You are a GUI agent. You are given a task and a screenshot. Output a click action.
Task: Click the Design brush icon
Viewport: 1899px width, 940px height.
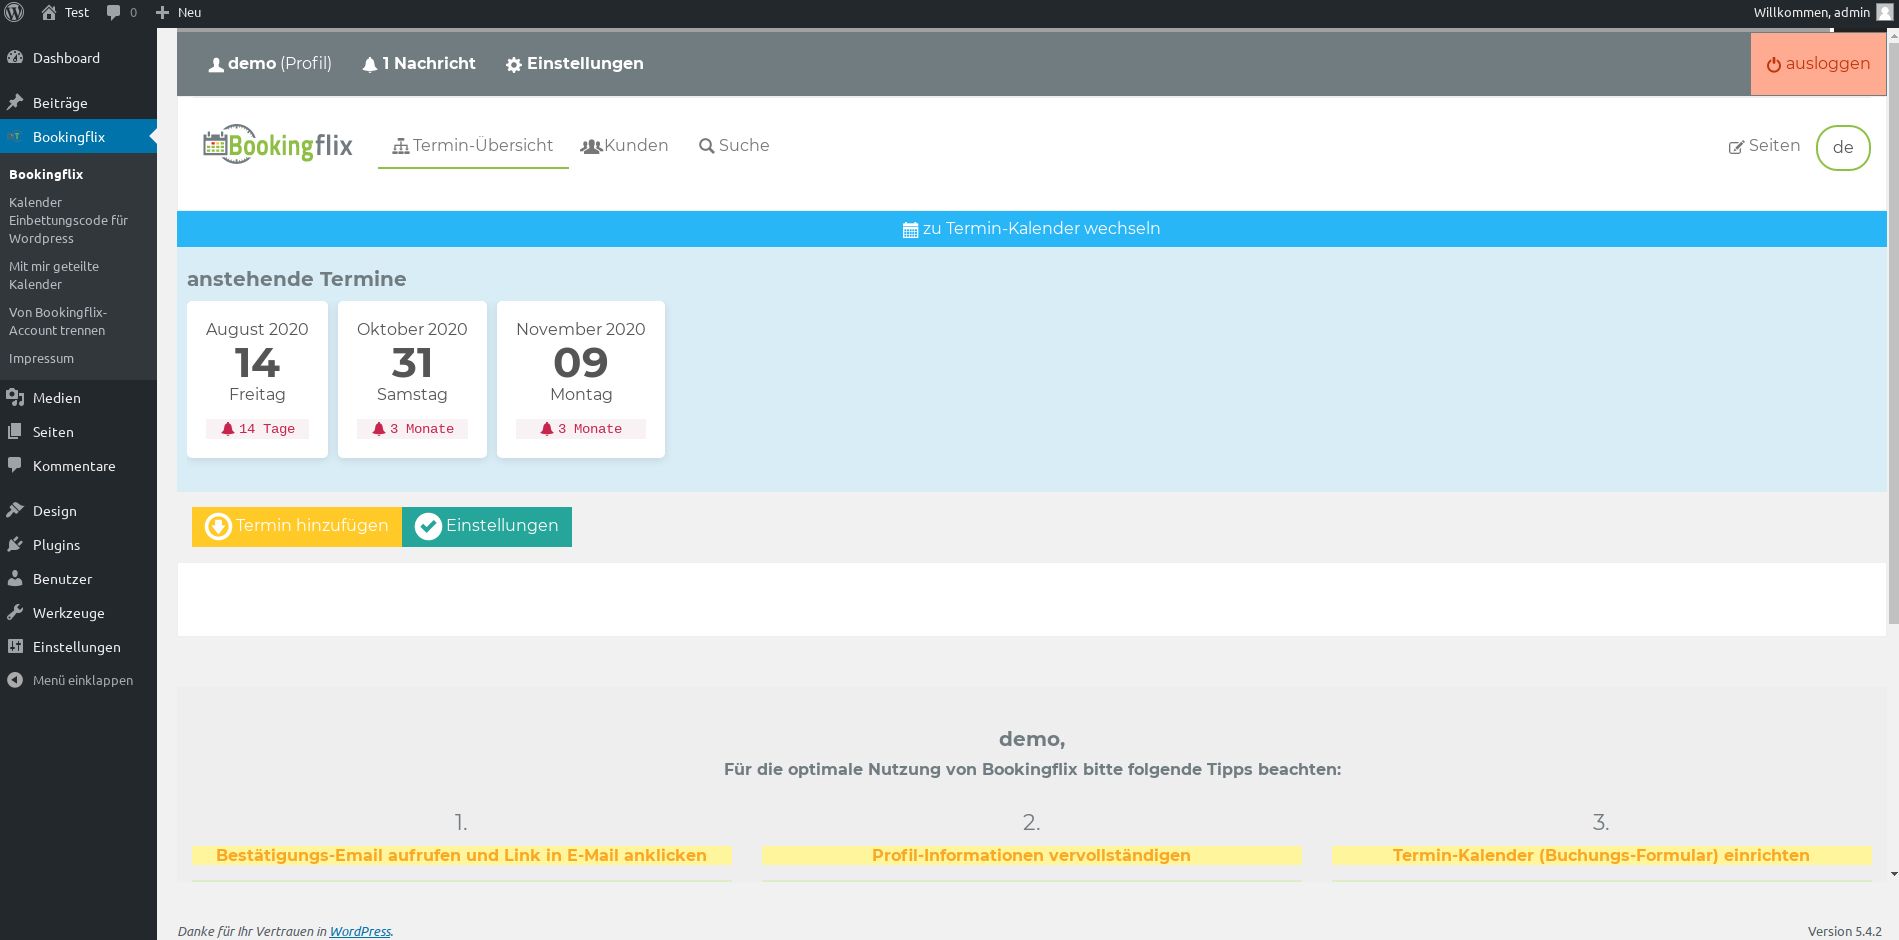[x=15, y=511]
